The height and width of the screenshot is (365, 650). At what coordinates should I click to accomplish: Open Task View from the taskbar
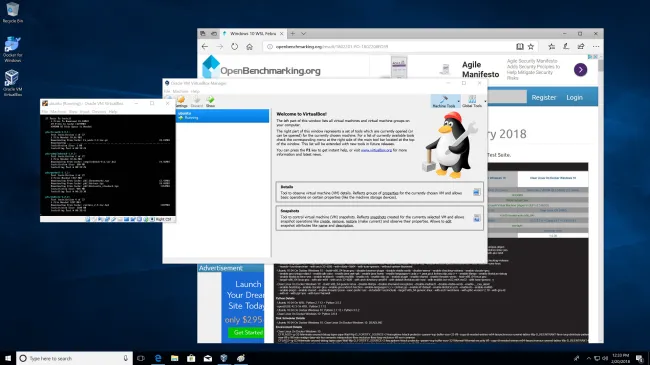coord(141,358)
